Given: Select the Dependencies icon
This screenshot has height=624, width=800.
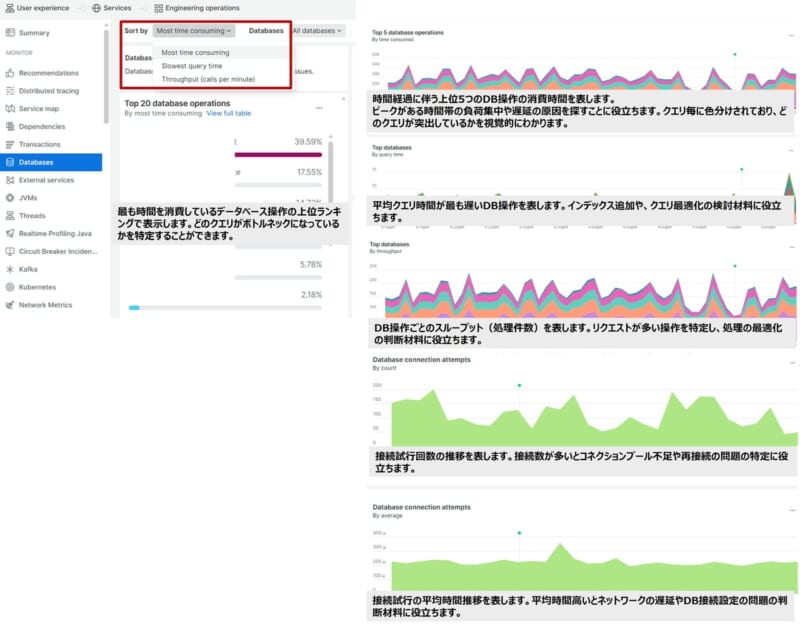Looking at the screenshot, I should pyautogui.click(x=10, y=126).
